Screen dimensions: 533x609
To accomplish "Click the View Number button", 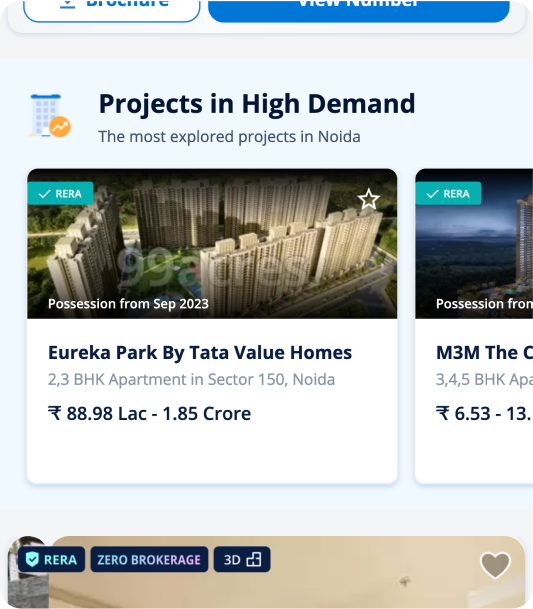I will pyautogui.click(x=359, y=11).
